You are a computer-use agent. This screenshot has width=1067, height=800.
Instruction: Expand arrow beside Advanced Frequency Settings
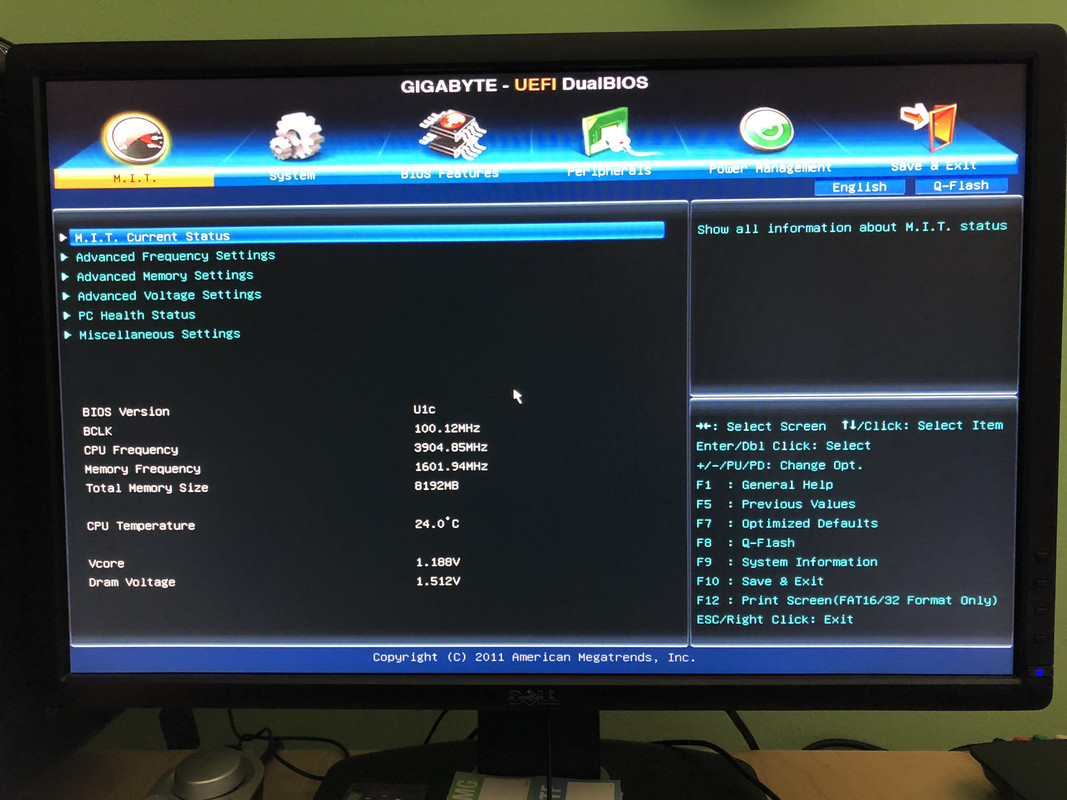[65, 257]
